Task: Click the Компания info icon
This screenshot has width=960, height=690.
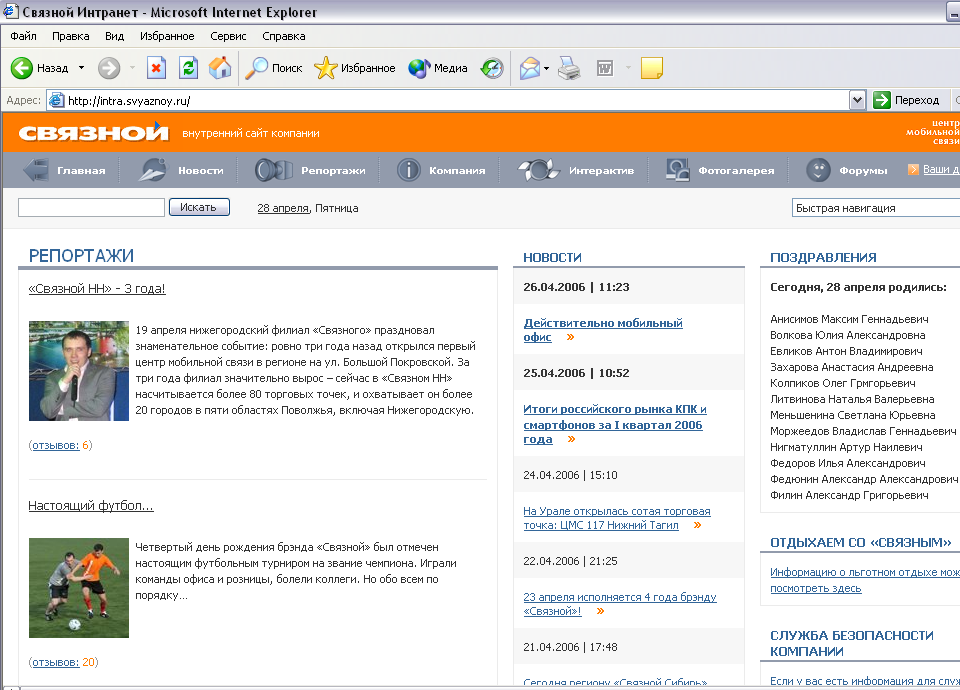Action: [408, 170]
